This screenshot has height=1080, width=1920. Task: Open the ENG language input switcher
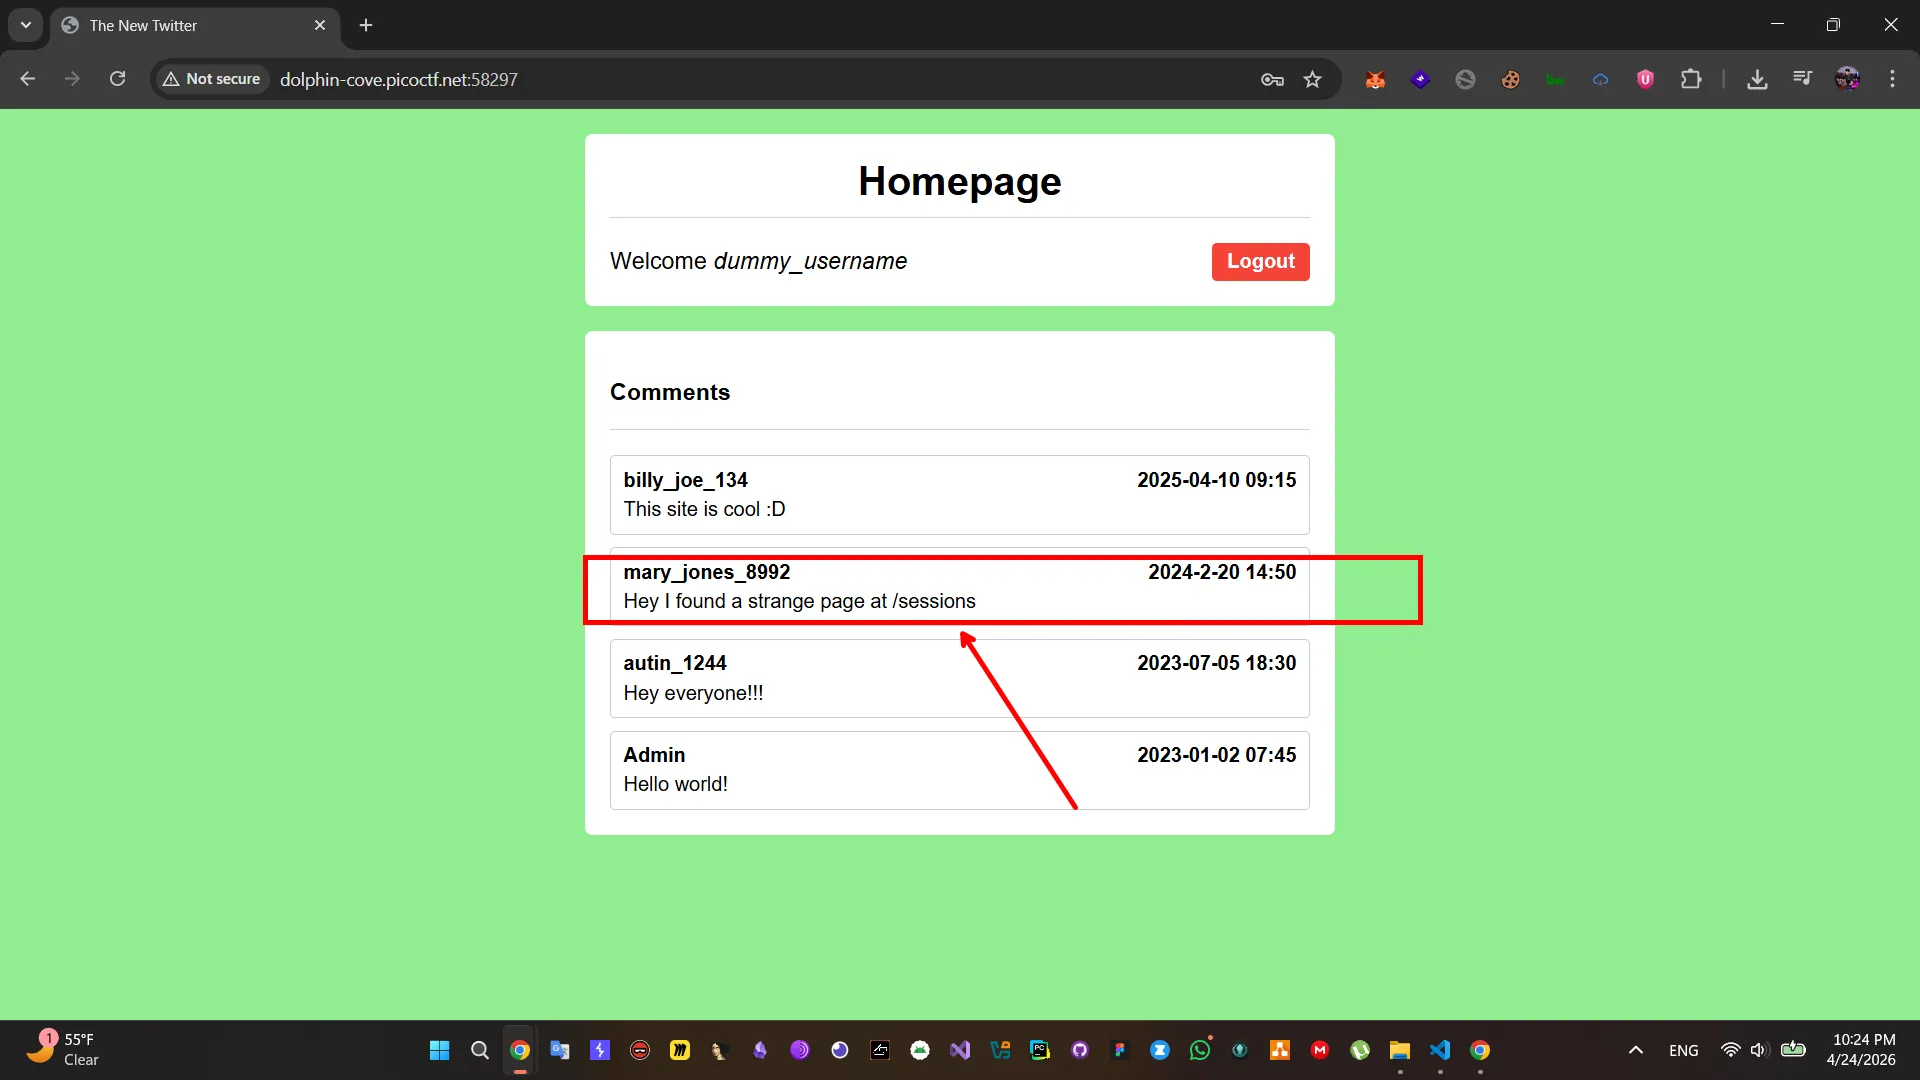[1684, 1050]
